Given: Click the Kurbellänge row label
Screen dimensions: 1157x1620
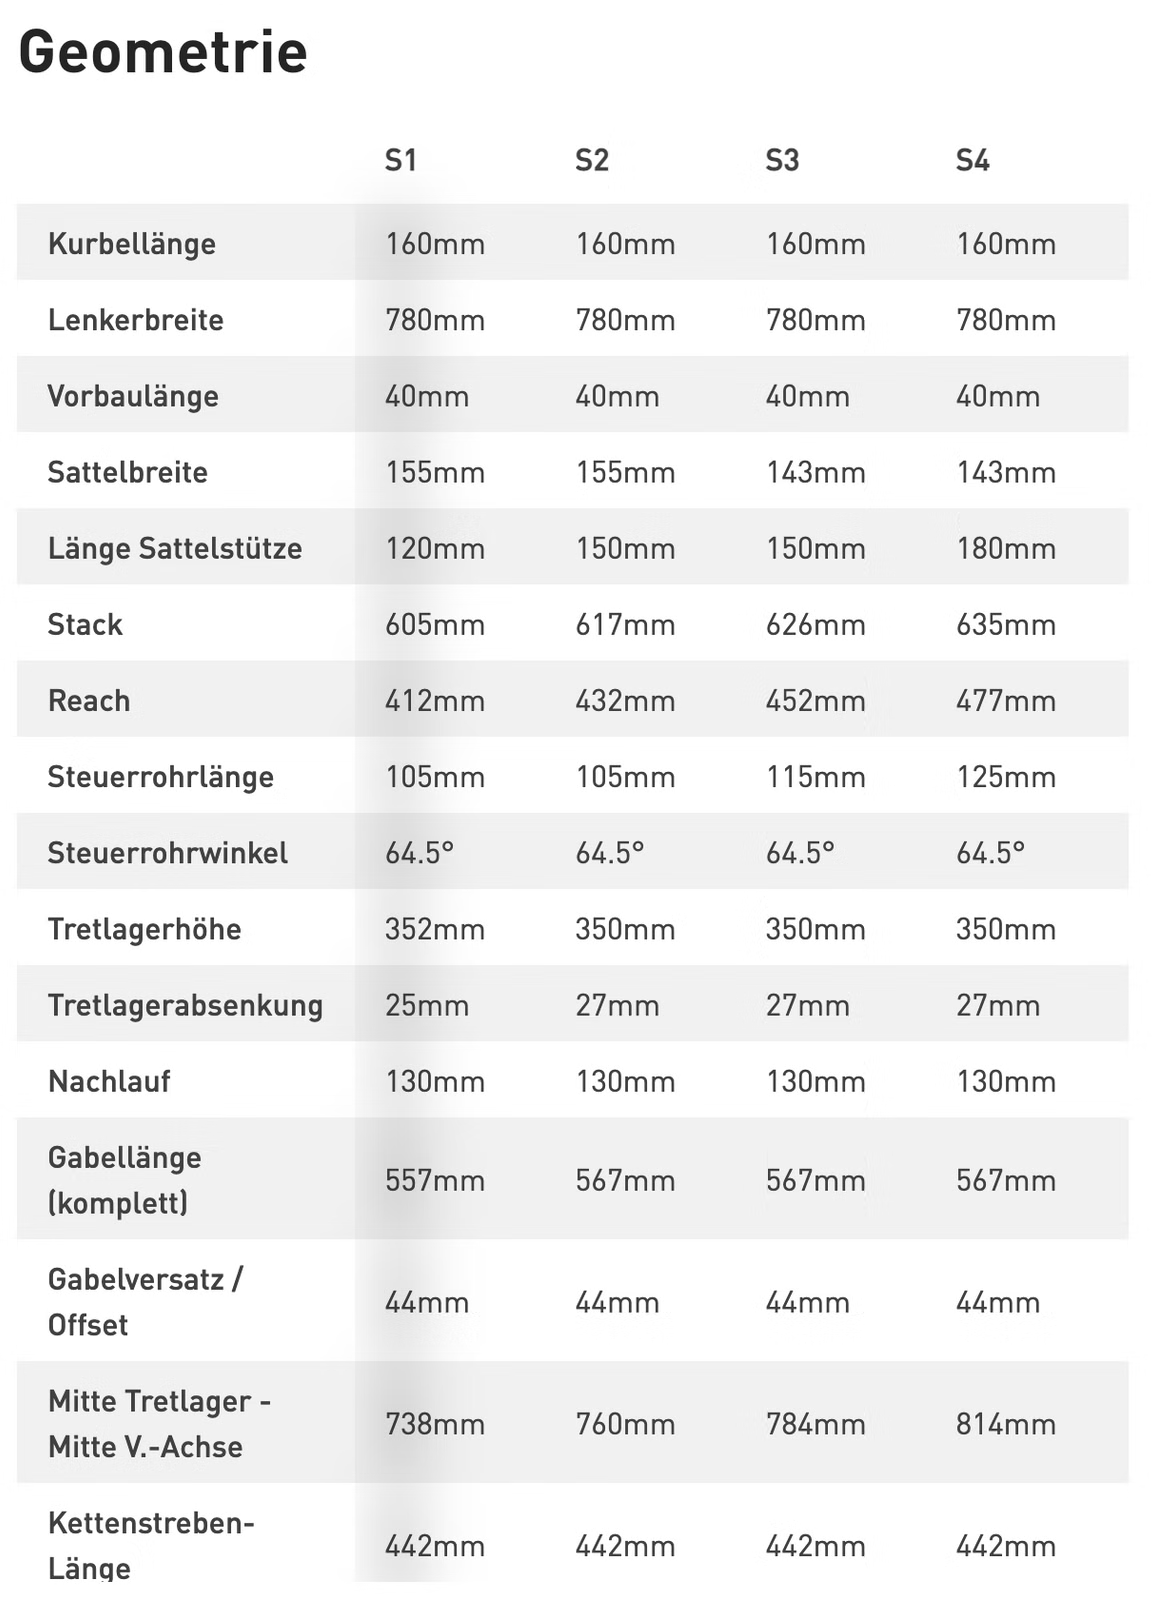Looking at the screenshot, I should coord(131,244).
